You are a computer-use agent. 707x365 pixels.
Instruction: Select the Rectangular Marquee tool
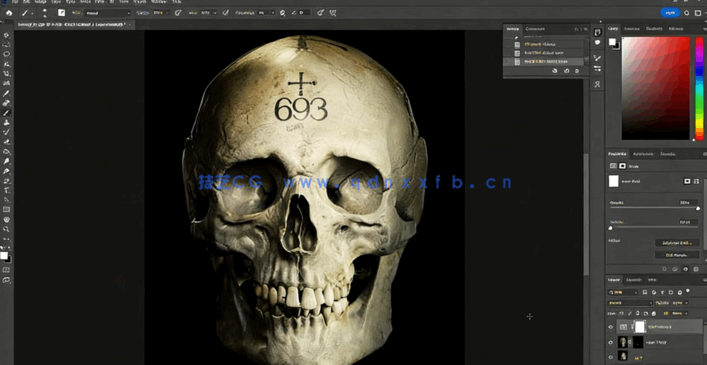(6, 45)
